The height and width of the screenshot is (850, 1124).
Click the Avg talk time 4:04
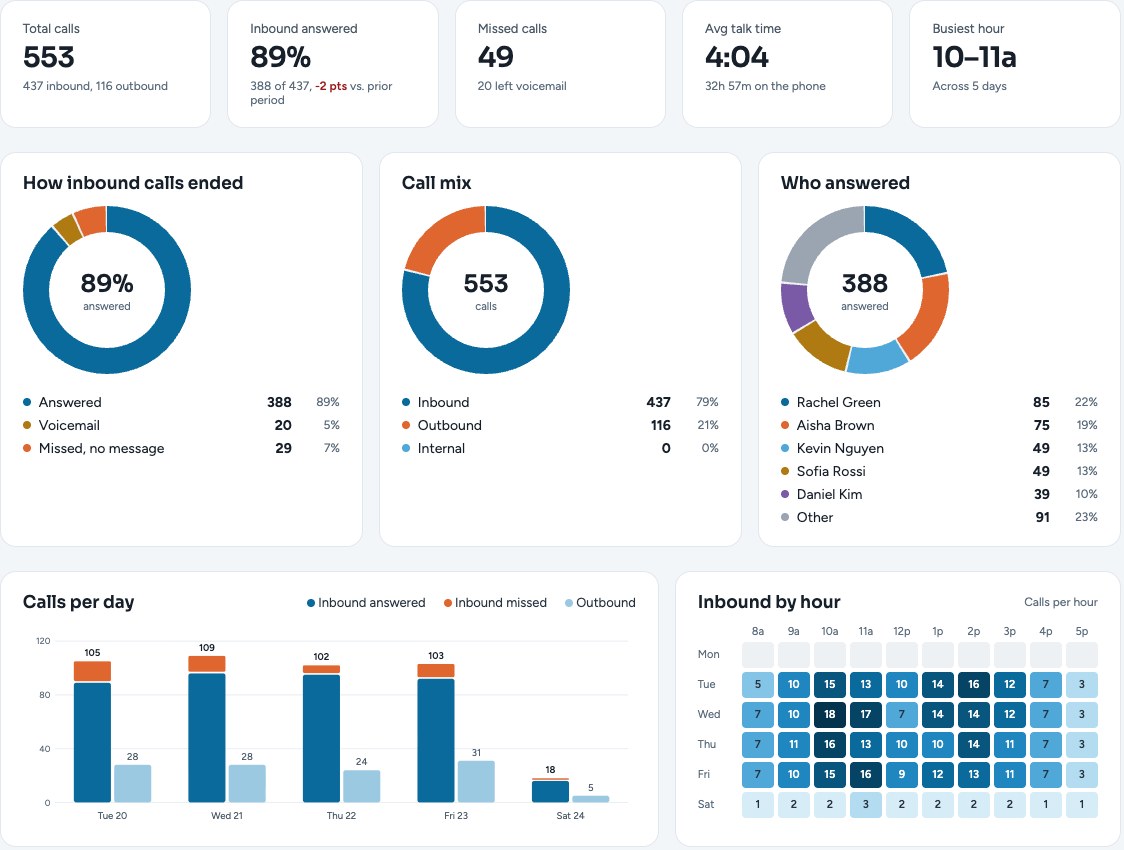(x=736, y=57)
